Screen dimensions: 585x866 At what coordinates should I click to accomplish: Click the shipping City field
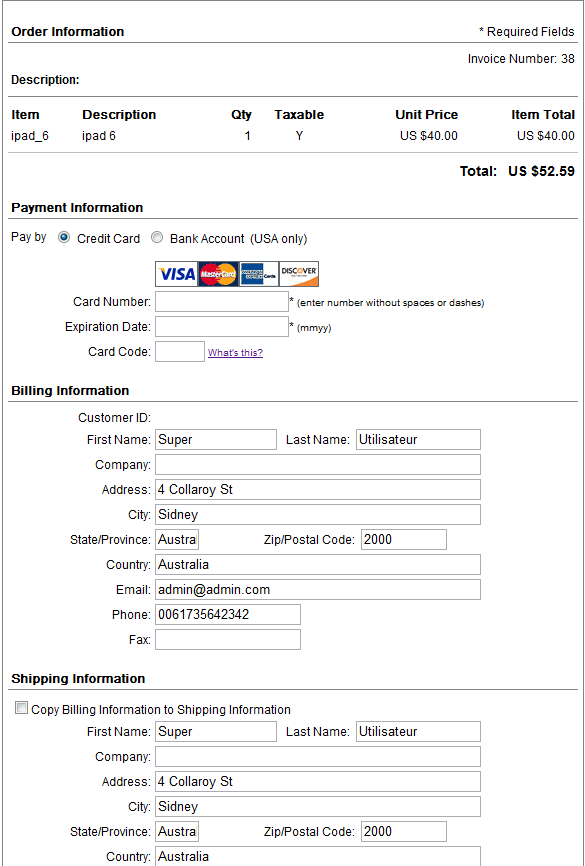pos(318,806)
